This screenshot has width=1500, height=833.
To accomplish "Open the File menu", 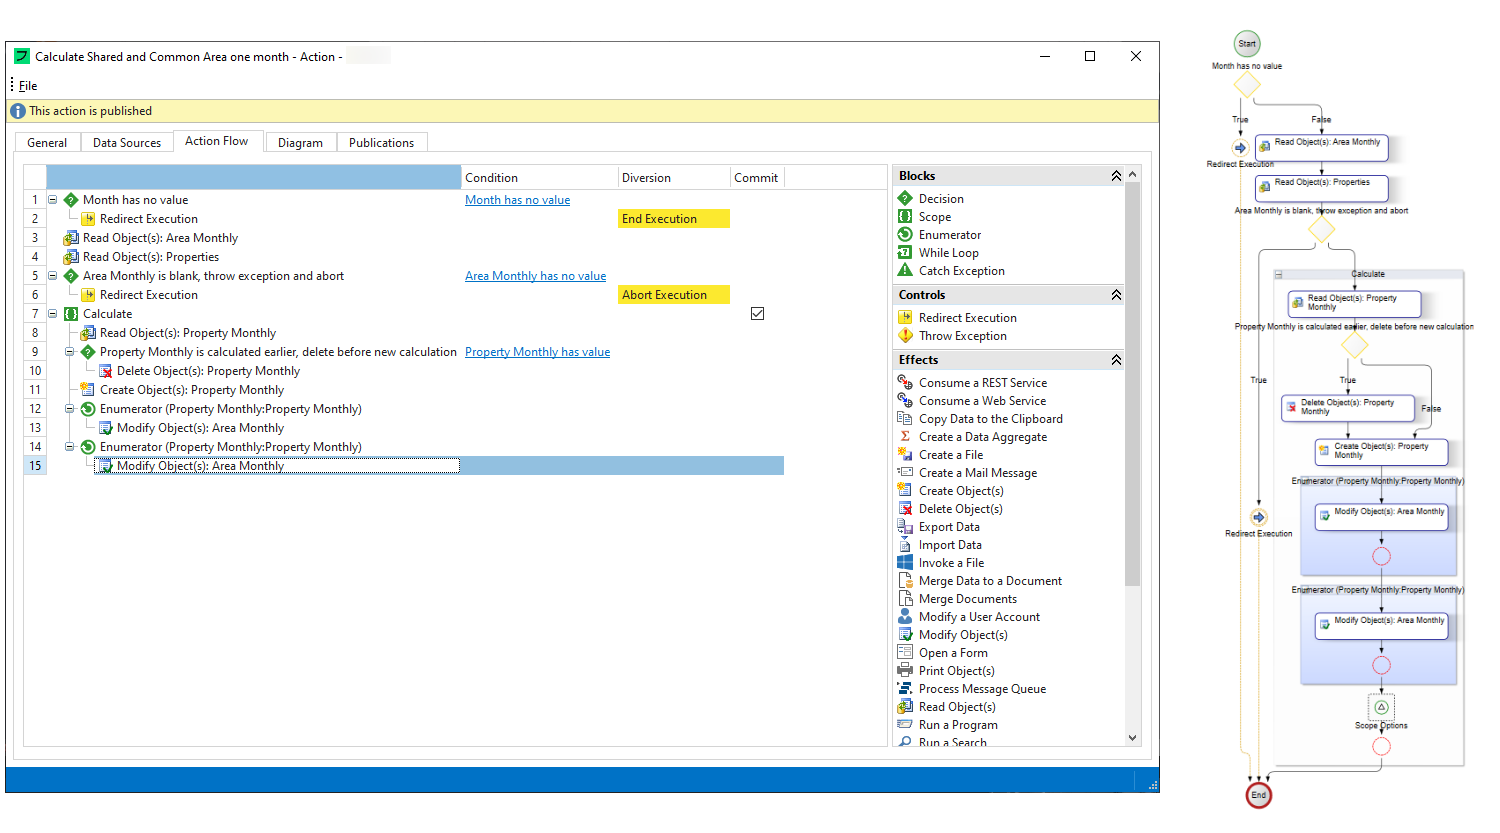I will 28,86.
